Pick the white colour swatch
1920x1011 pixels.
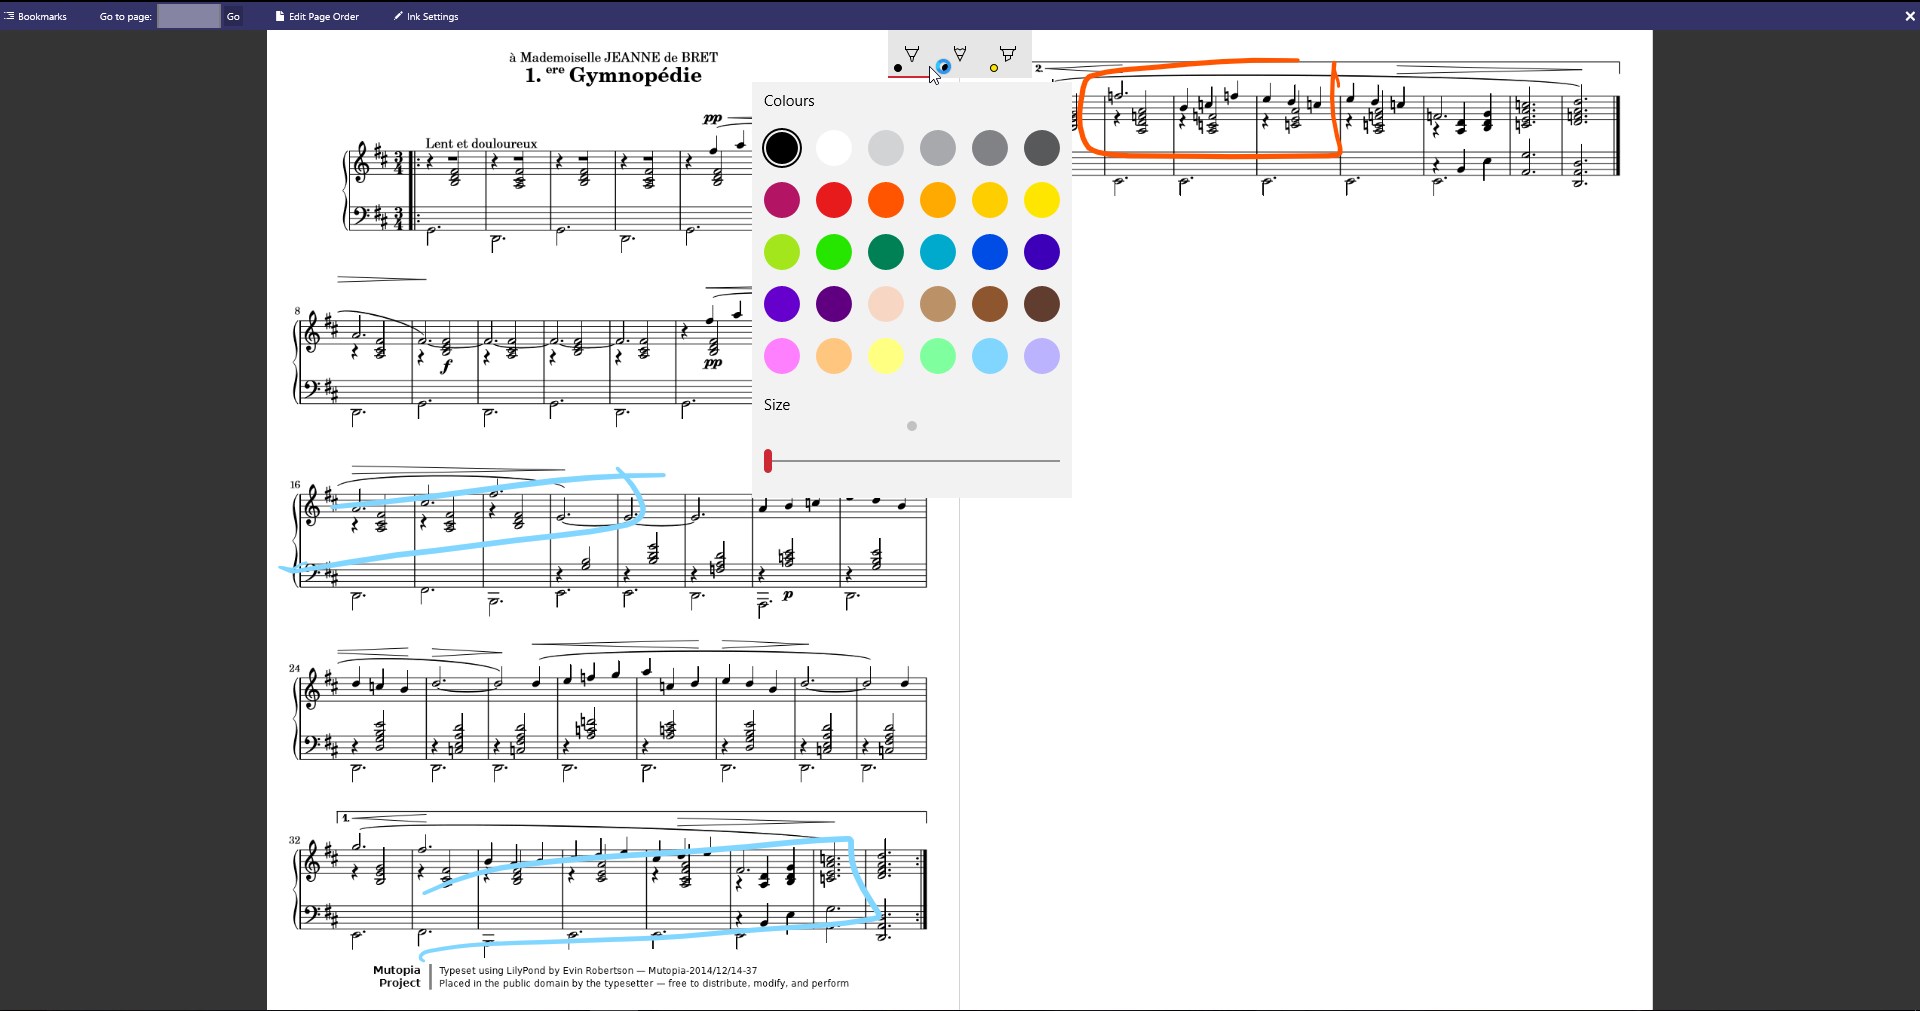(x=834, y=148)
